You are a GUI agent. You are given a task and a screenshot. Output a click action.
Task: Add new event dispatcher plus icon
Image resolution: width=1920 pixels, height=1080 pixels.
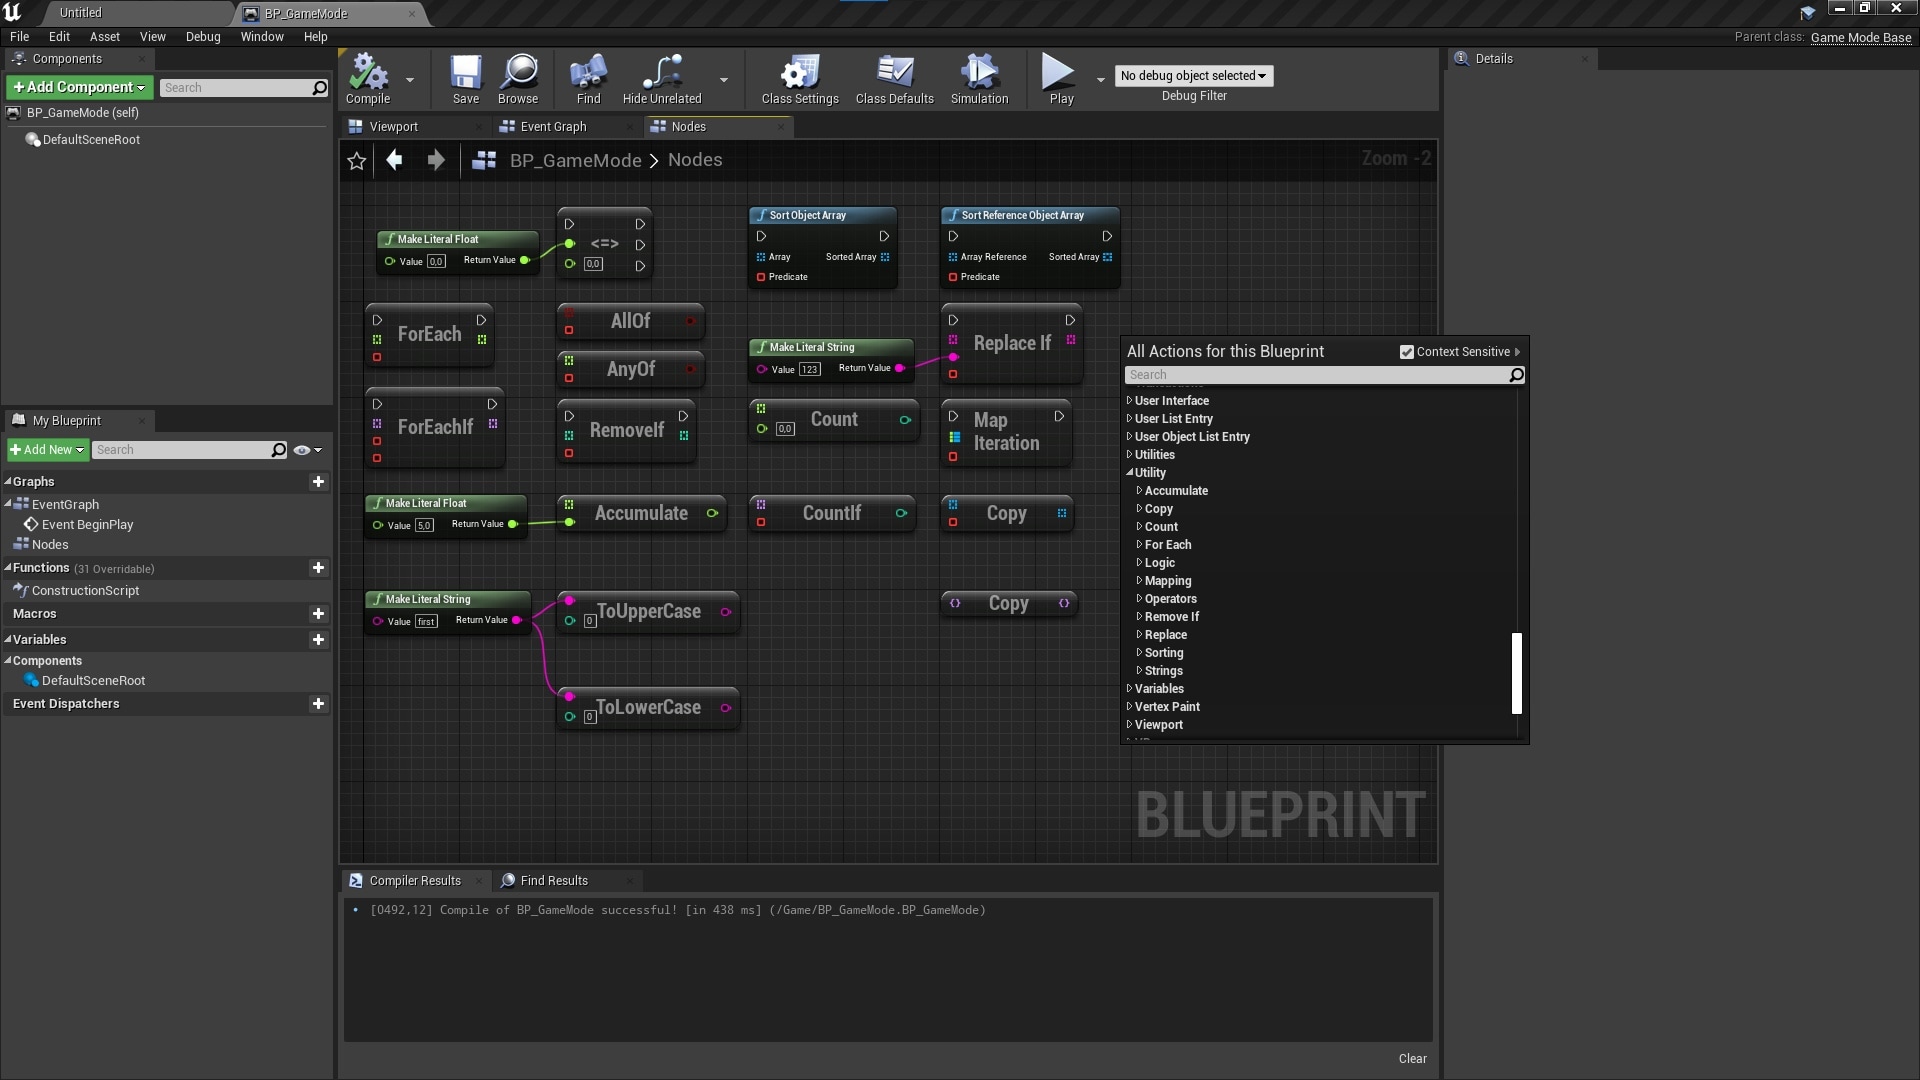[x=318, y=704]
